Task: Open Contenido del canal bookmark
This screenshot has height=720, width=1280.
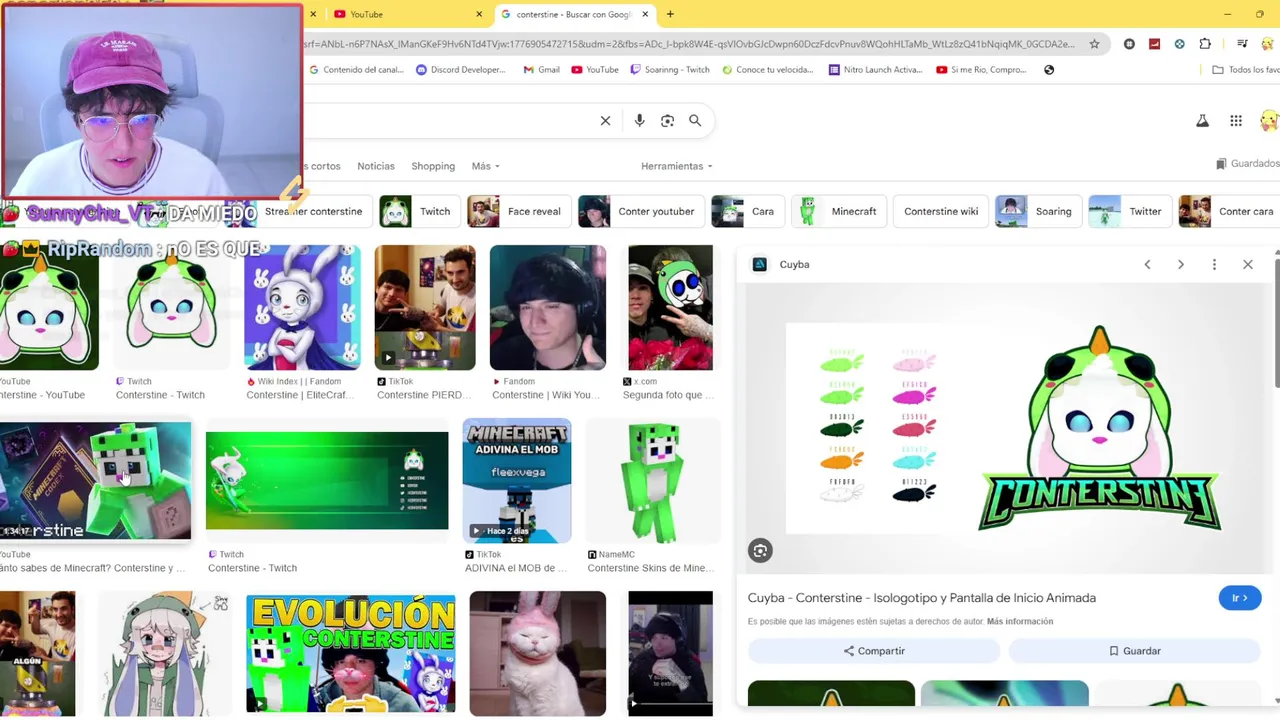Action: coord(356,70)
